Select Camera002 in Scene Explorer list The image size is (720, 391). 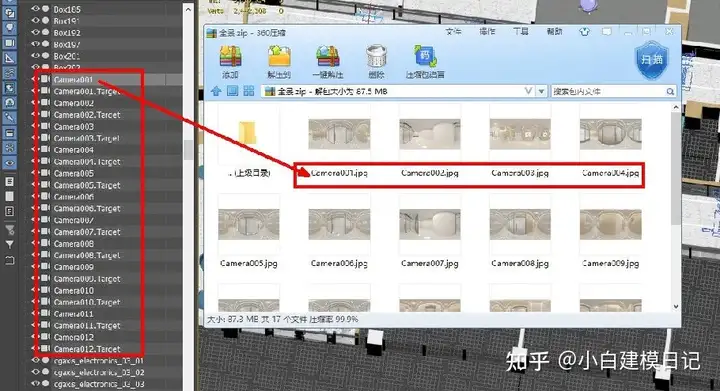point(73,103)
